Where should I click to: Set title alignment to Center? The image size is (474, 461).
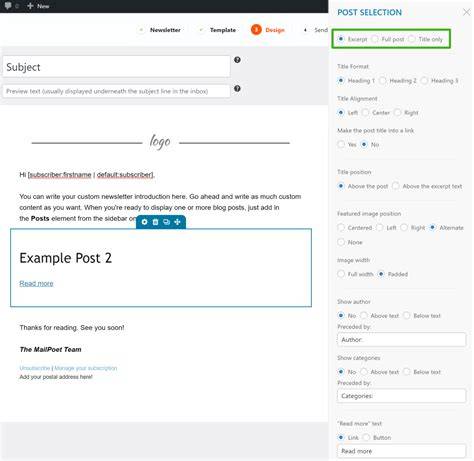tap(366, 112)
